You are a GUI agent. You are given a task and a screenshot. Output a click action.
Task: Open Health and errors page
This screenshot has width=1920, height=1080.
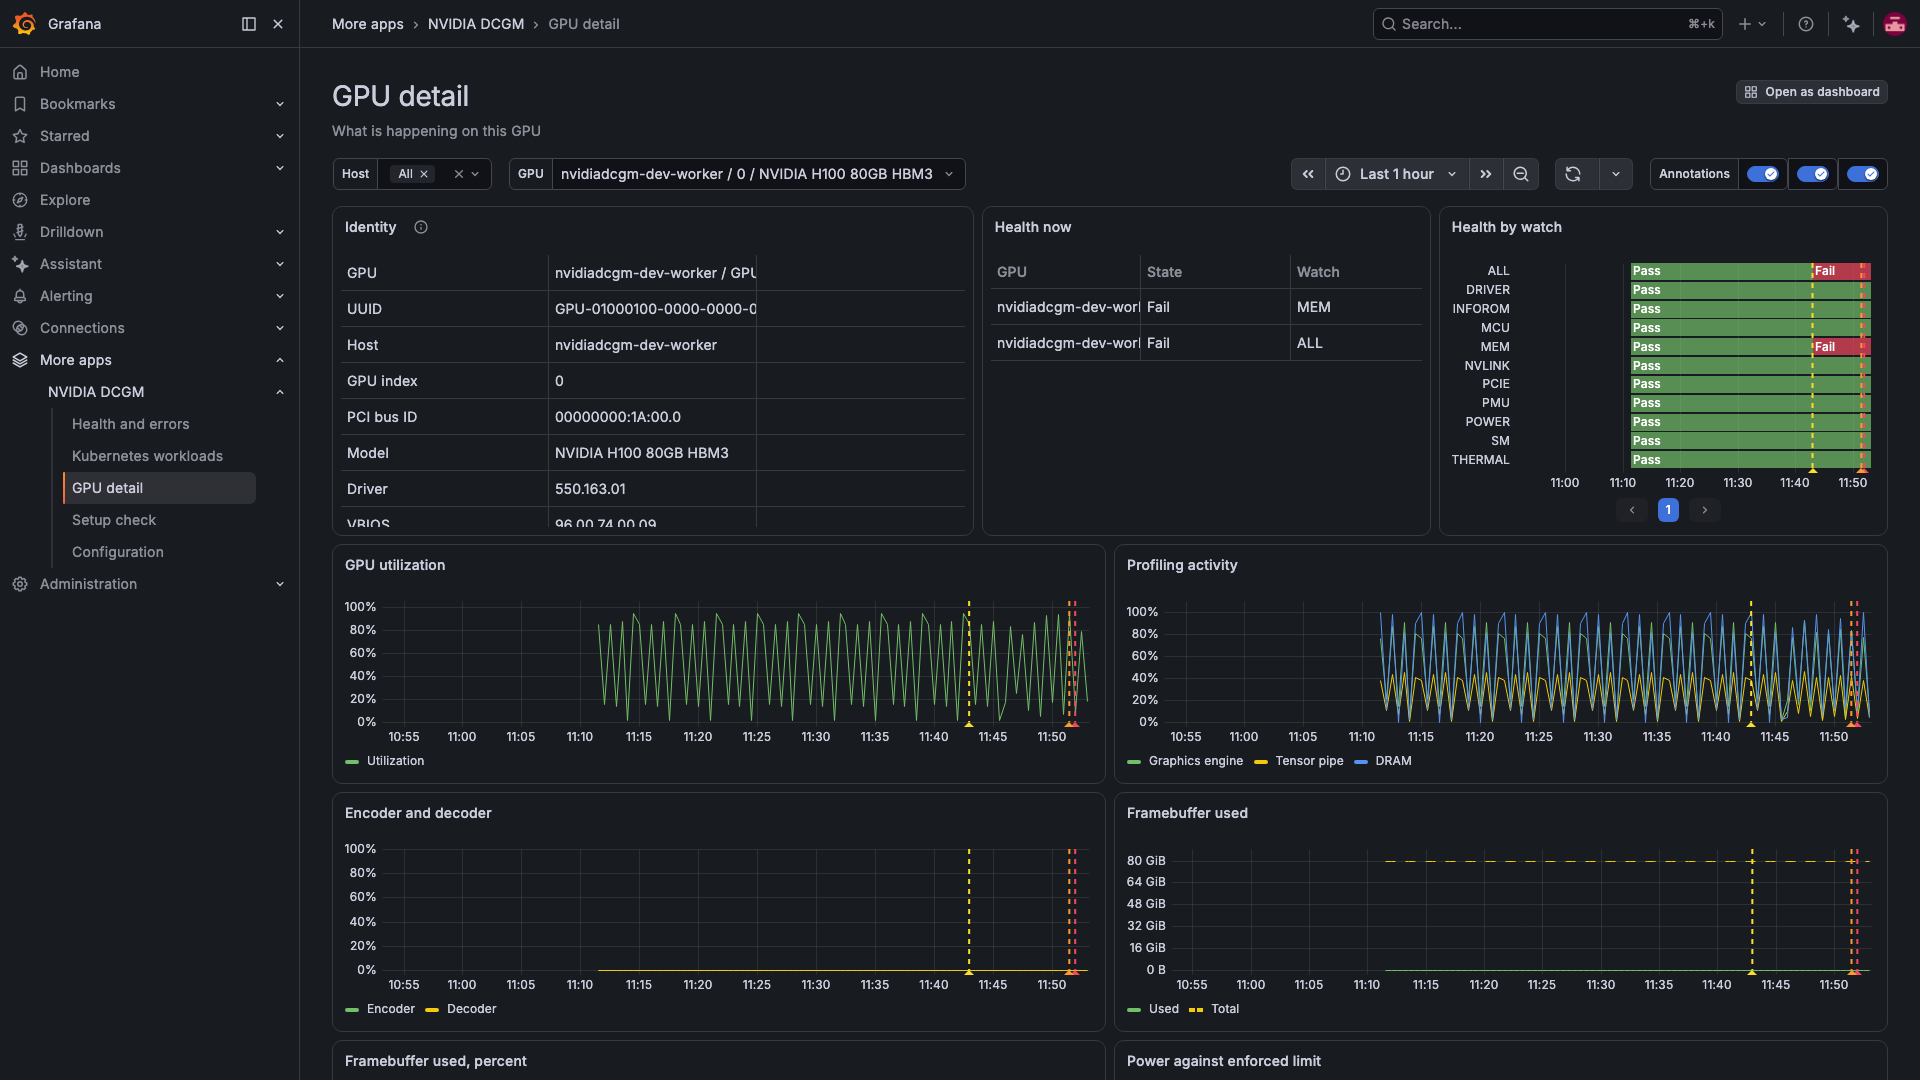click(x=130, y=424)
